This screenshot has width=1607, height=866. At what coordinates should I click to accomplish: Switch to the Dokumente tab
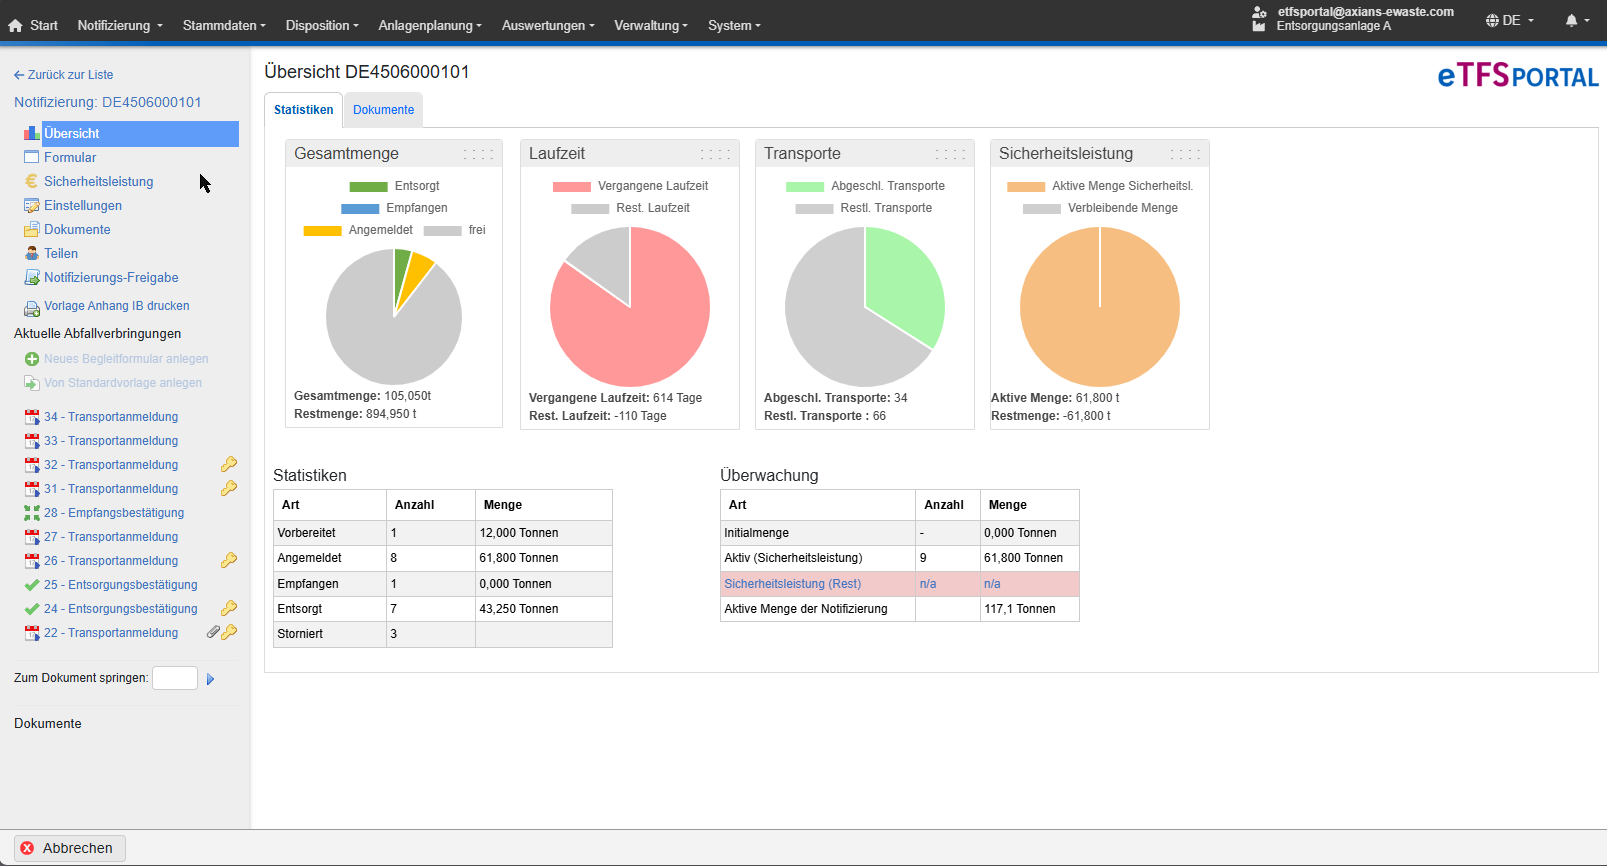(x=383, y=110)
